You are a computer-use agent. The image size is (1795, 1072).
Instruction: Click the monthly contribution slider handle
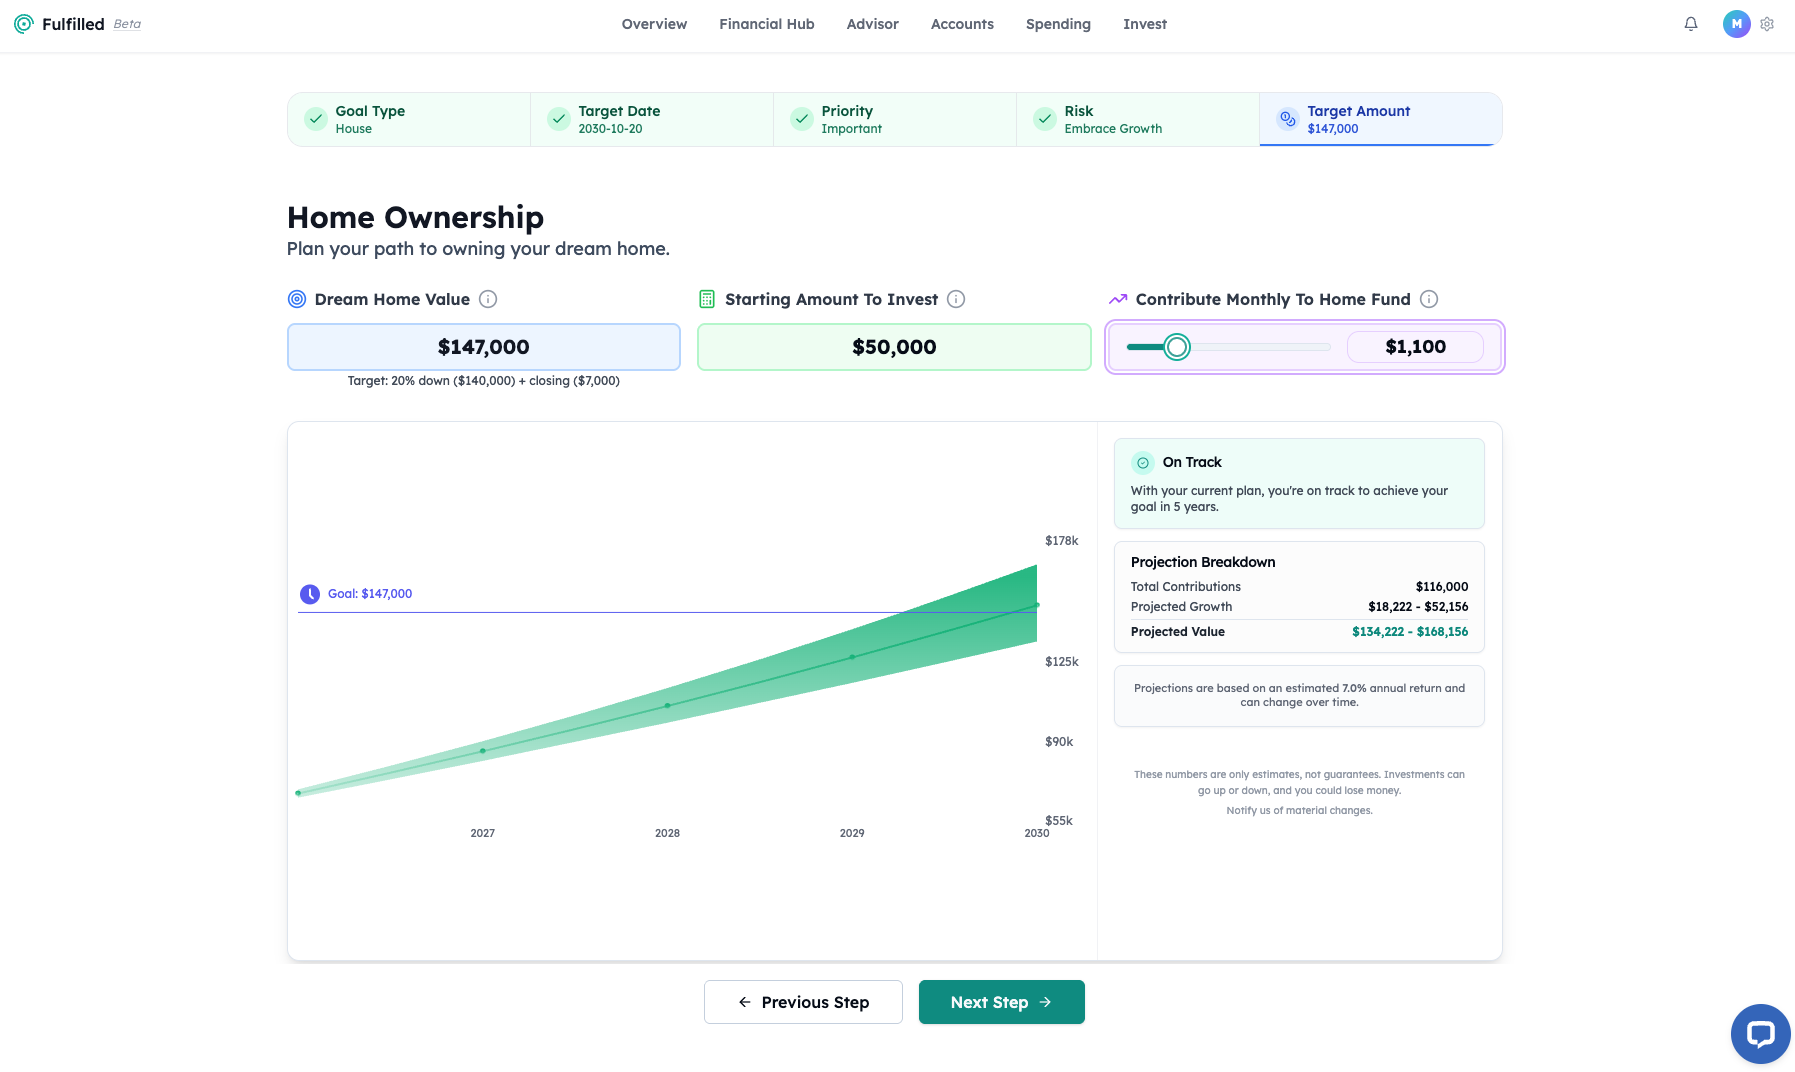click(x=1177, y=347)
